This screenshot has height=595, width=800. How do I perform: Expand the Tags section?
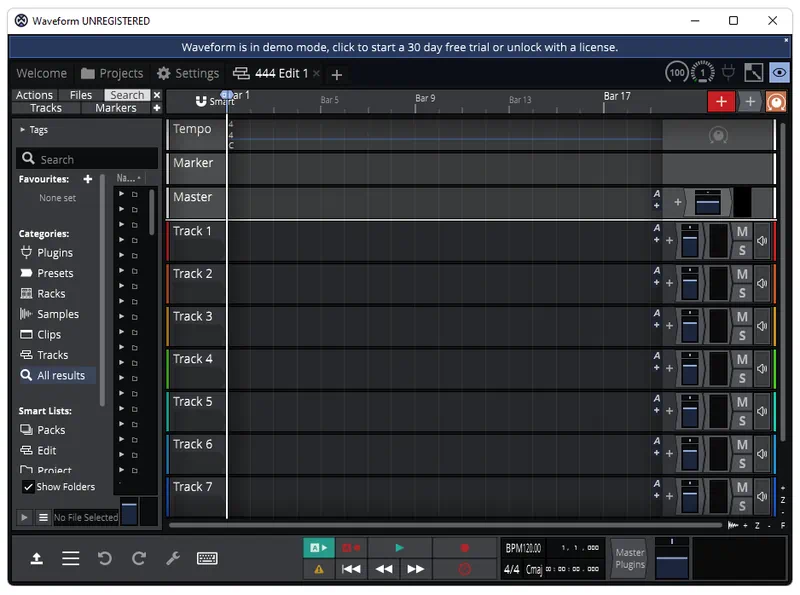coord(22,130)
